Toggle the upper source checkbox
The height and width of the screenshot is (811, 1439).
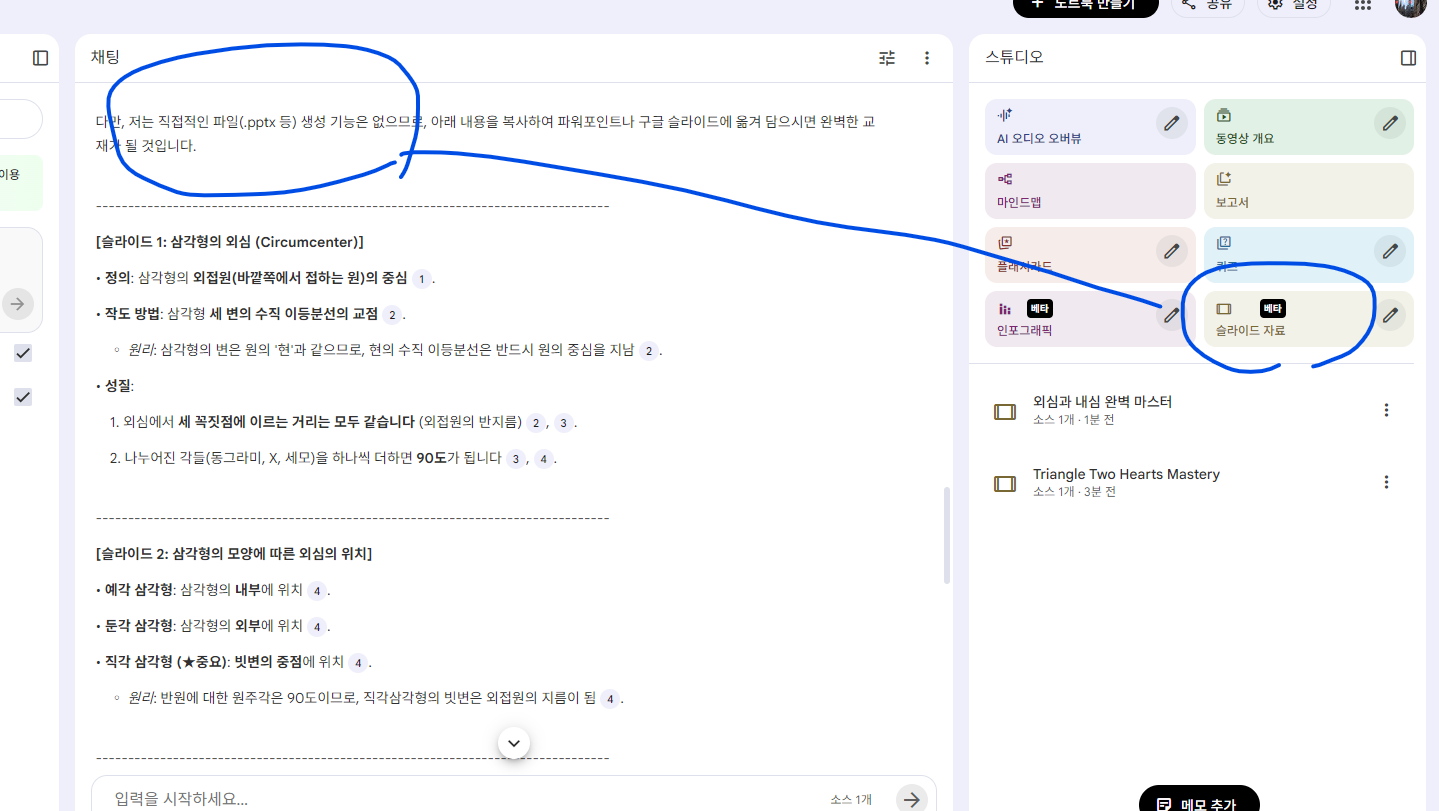[23, 353]
